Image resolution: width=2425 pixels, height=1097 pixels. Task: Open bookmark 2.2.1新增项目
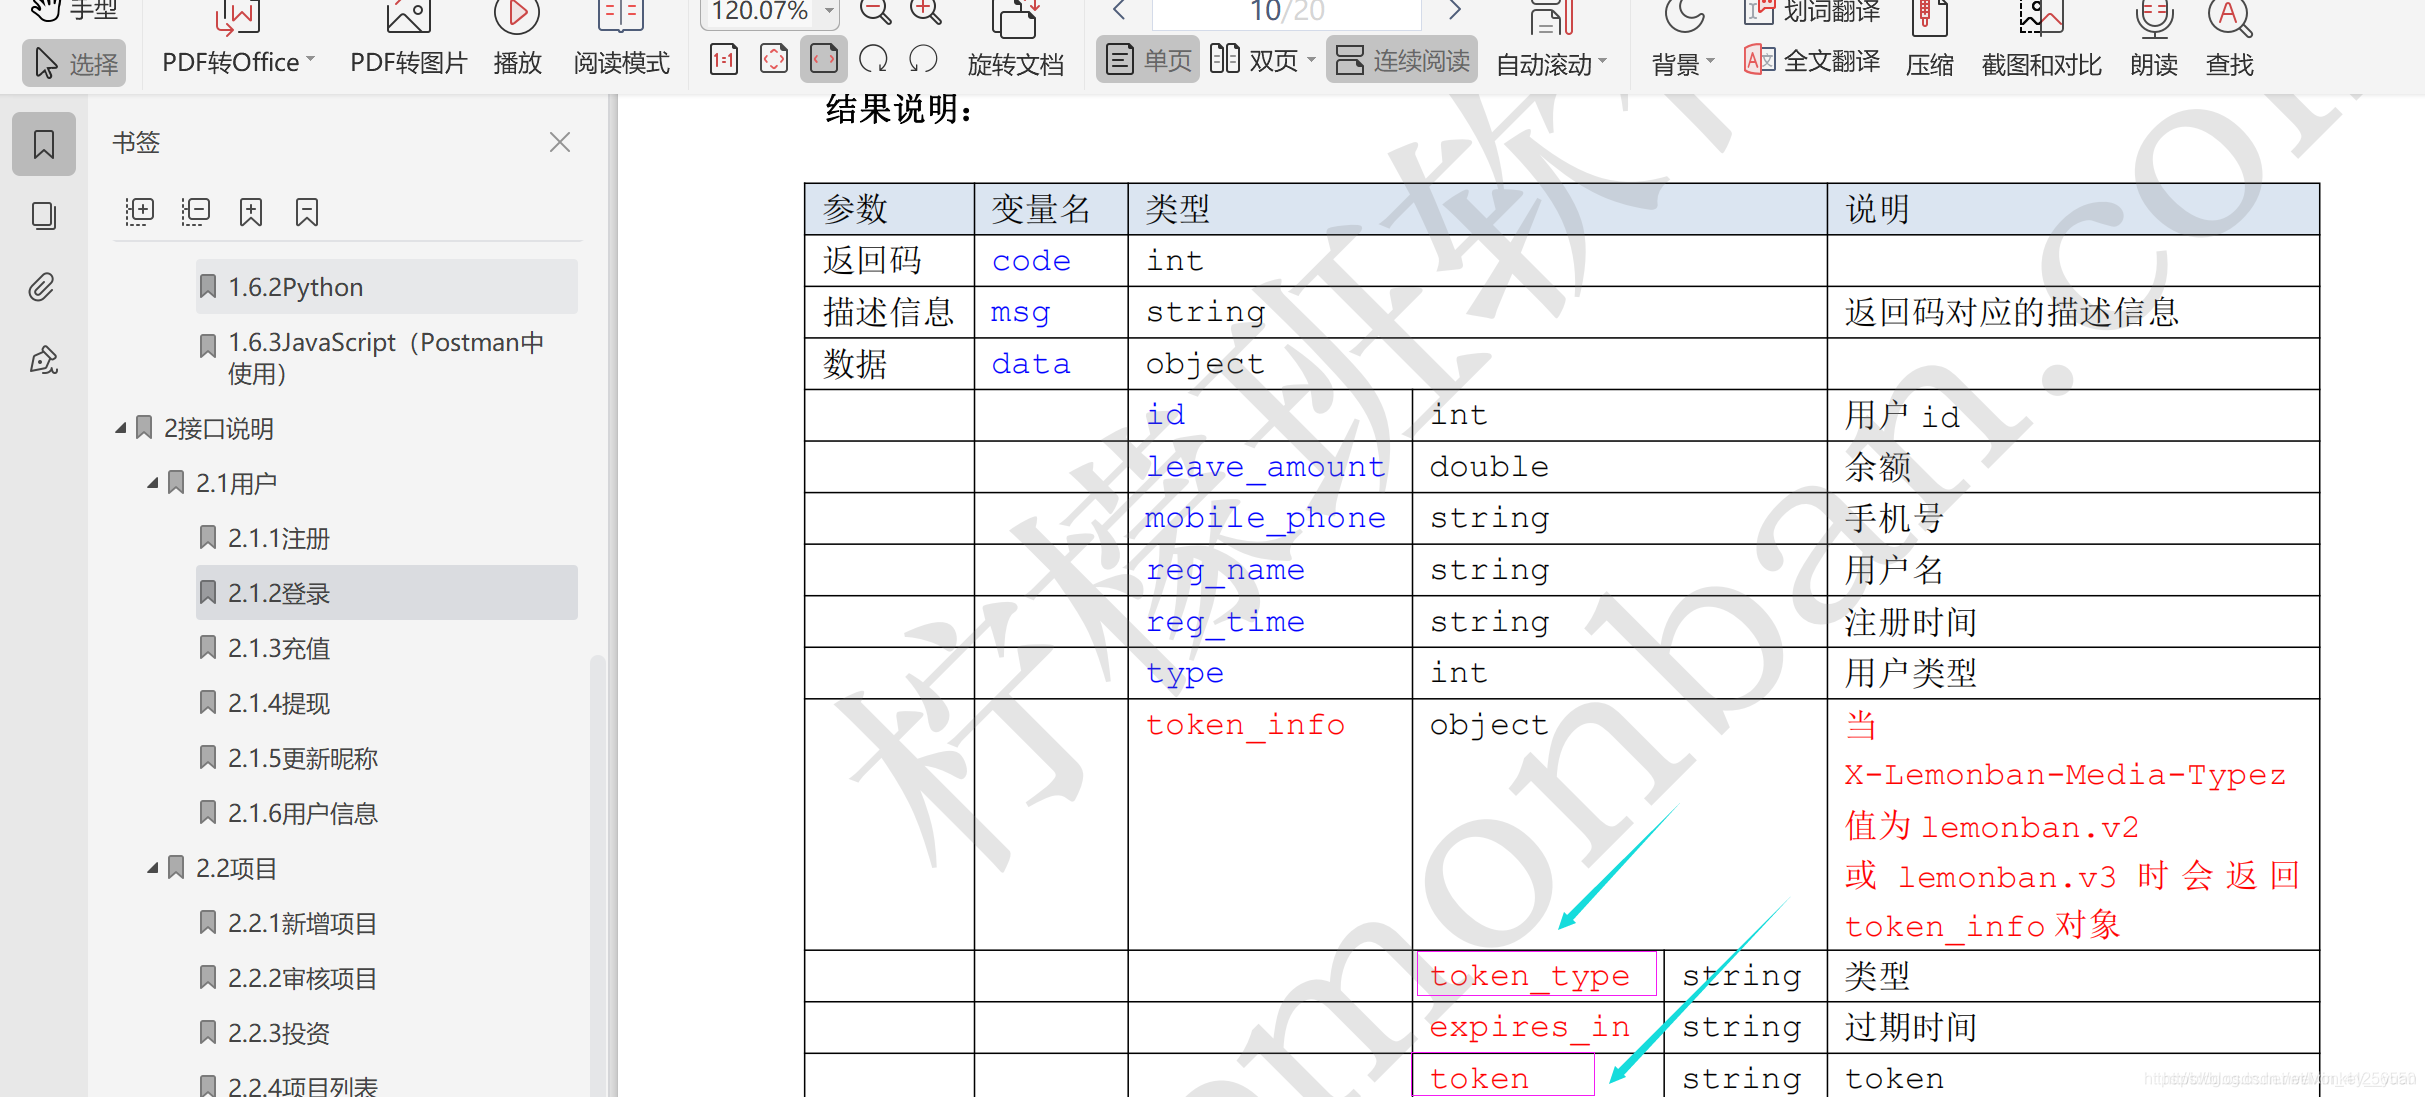point(386,923)
